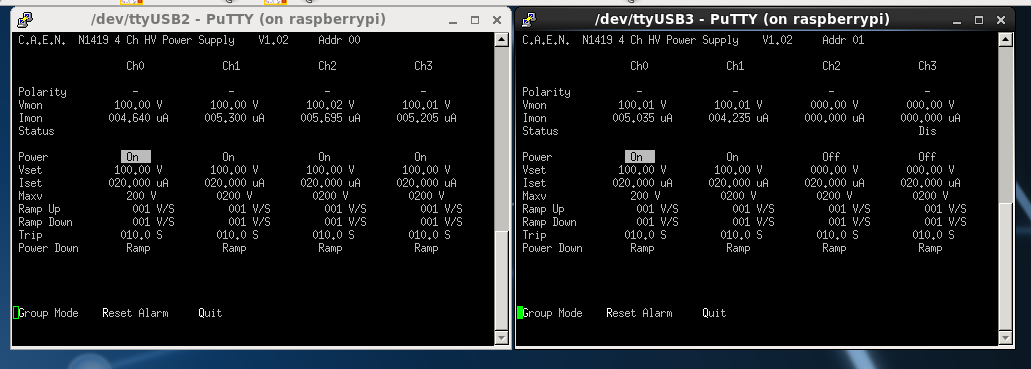Screen dimensions: 1031x369
Task: Open Group Mode in ttyUSB2 terminal
Action: [48, 313]
